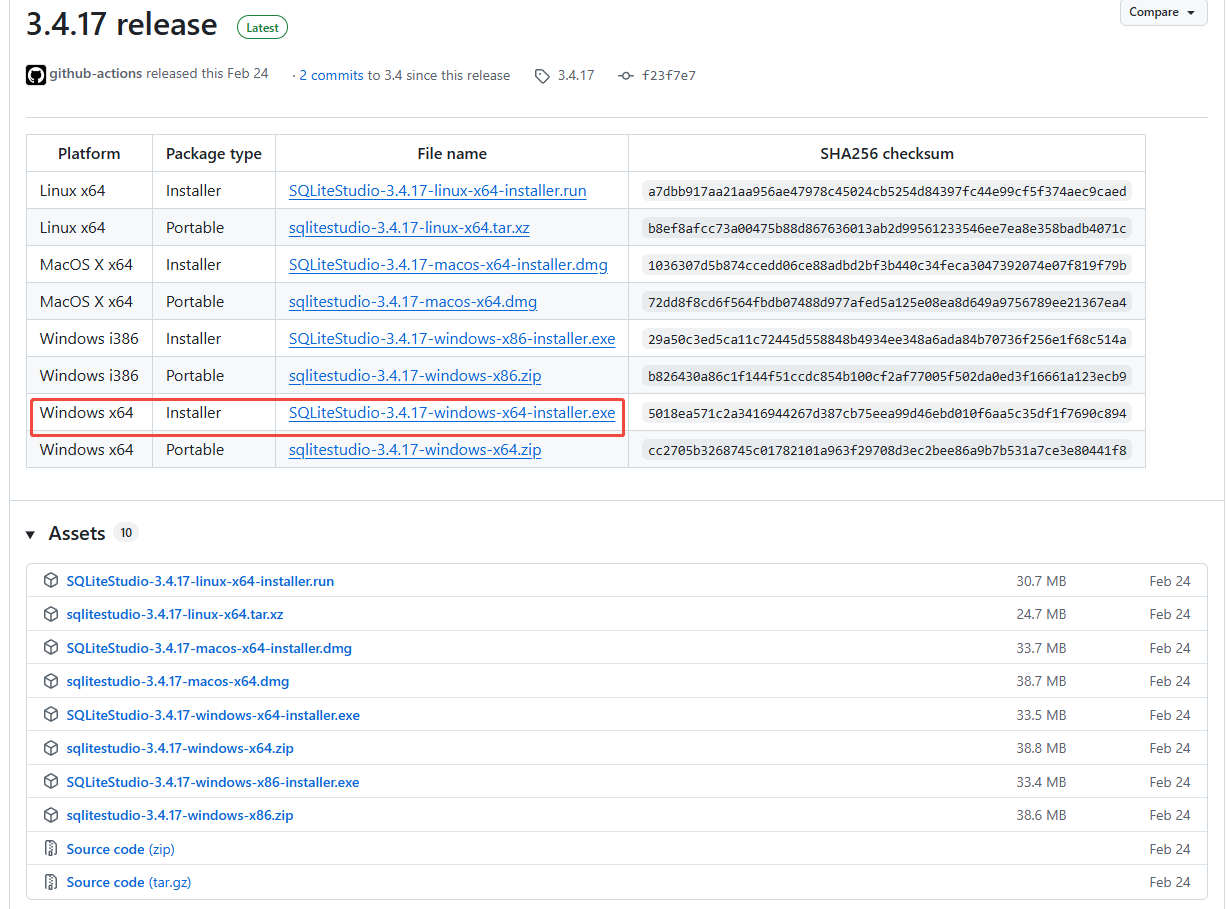Click sqlitestudio-3.4.17-macos-x64.dmg in Assets list
The image size is (1226, 909).
178,681
